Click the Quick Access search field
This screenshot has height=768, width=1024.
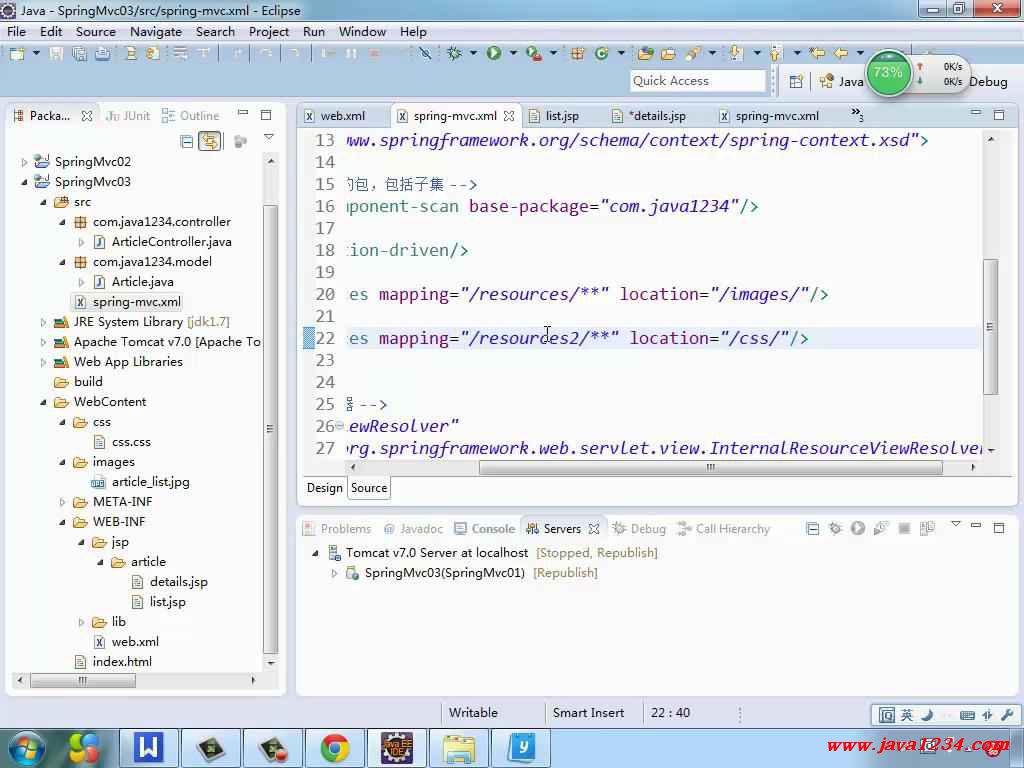click(x=697, y=81)
